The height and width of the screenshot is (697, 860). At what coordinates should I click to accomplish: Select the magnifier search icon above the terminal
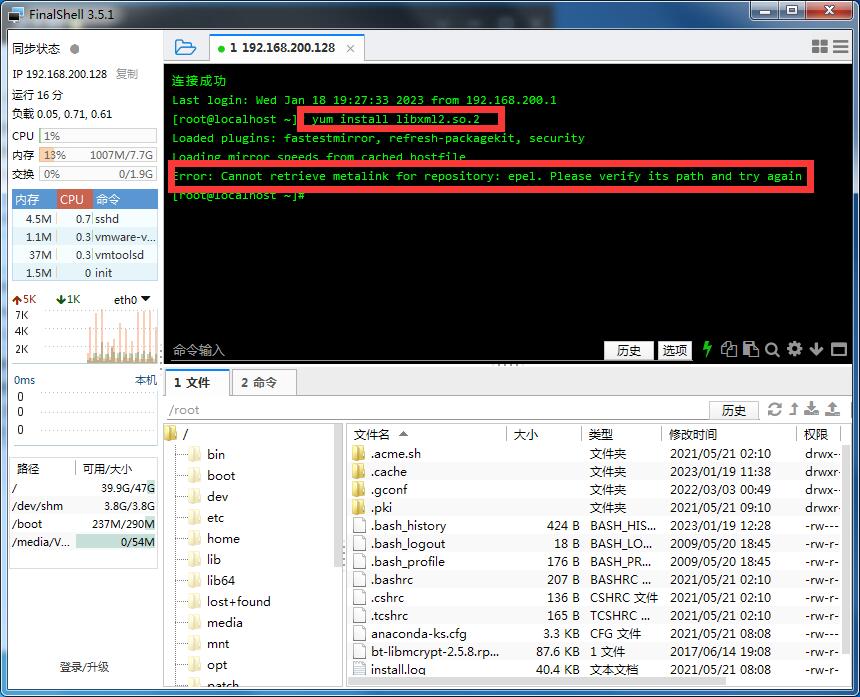coord(770,350)
